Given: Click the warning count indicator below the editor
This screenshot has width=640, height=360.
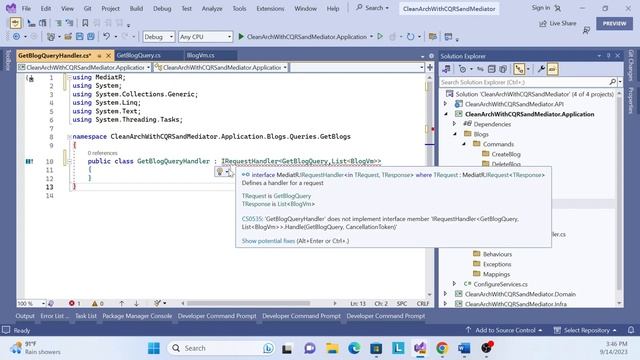Looking at the screenshot, I should [98, 303].
